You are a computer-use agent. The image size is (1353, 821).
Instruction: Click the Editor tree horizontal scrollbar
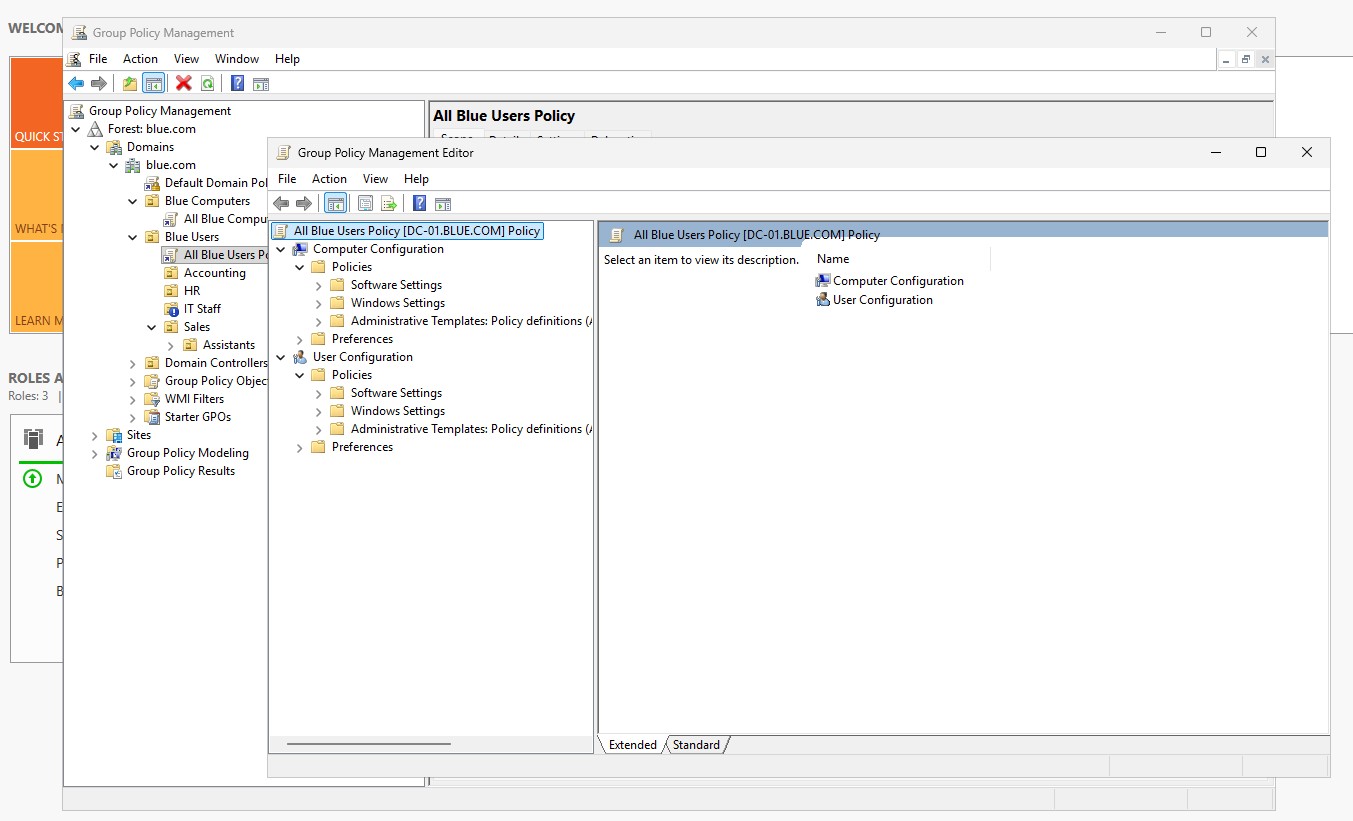368,744
